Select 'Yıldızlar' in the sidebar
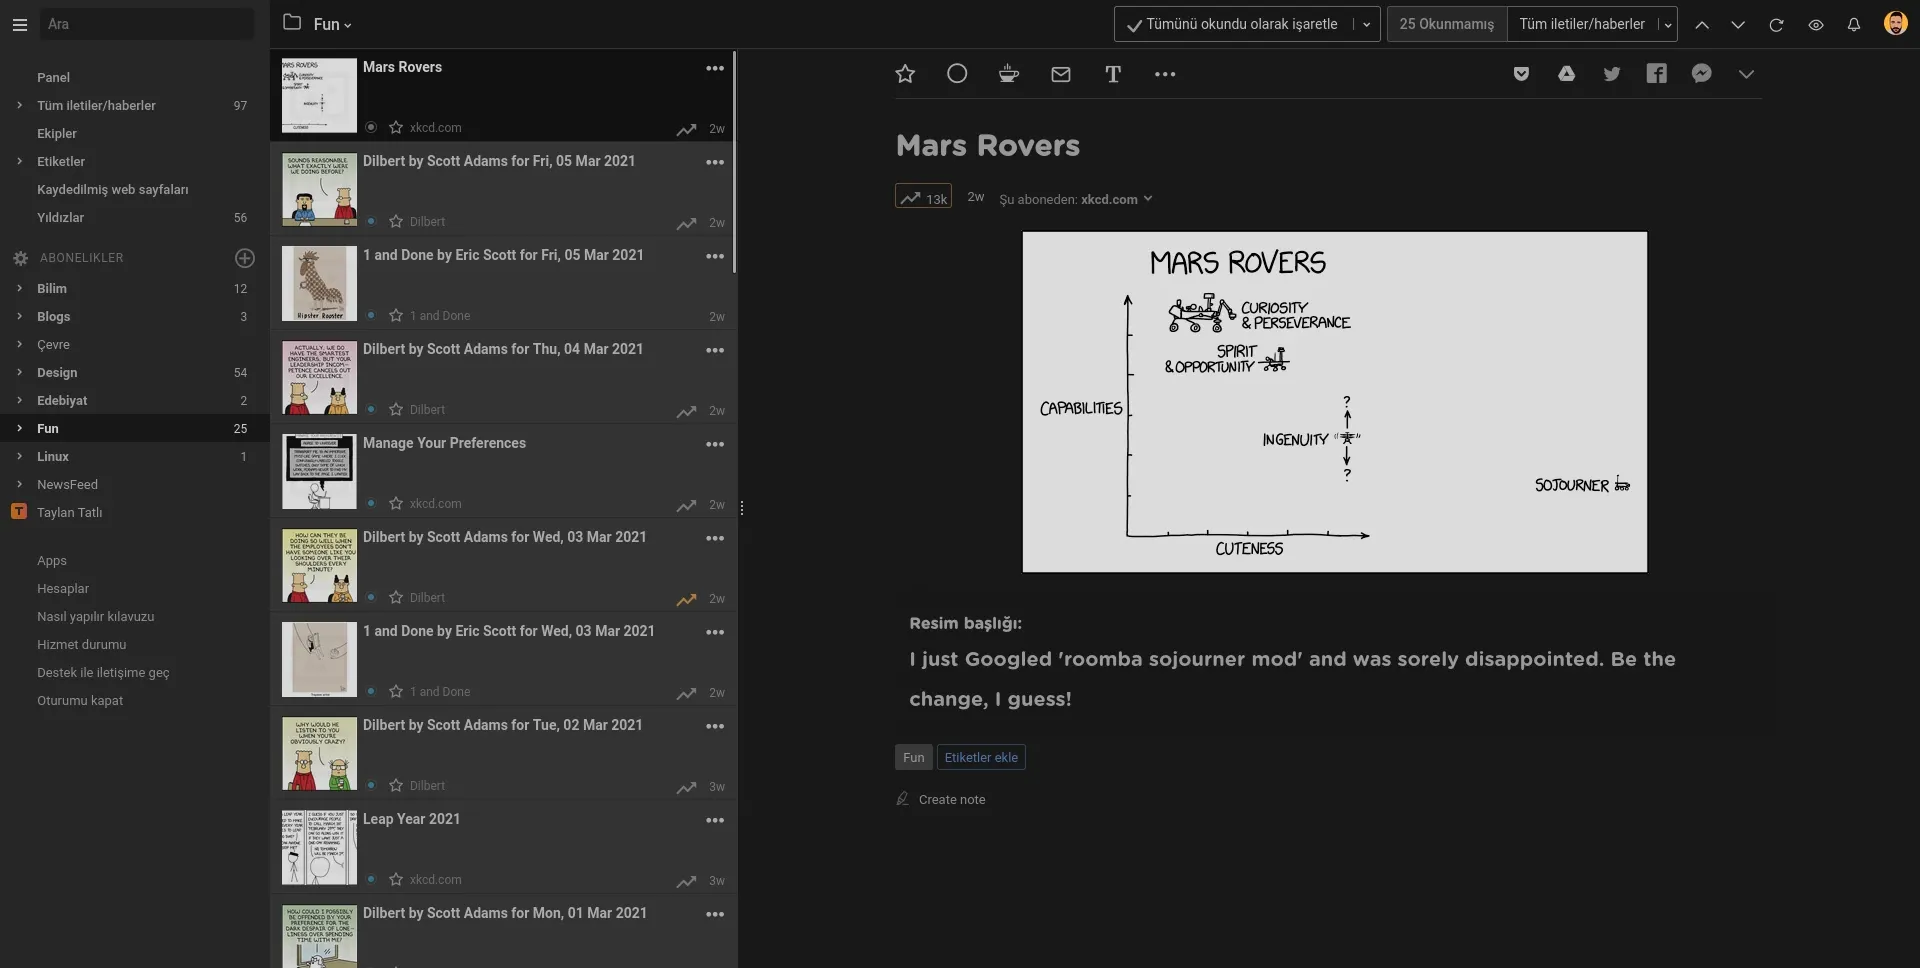The width and height of the screenshot is (1920, 968). pyautogui.click(x=62, y=217)
